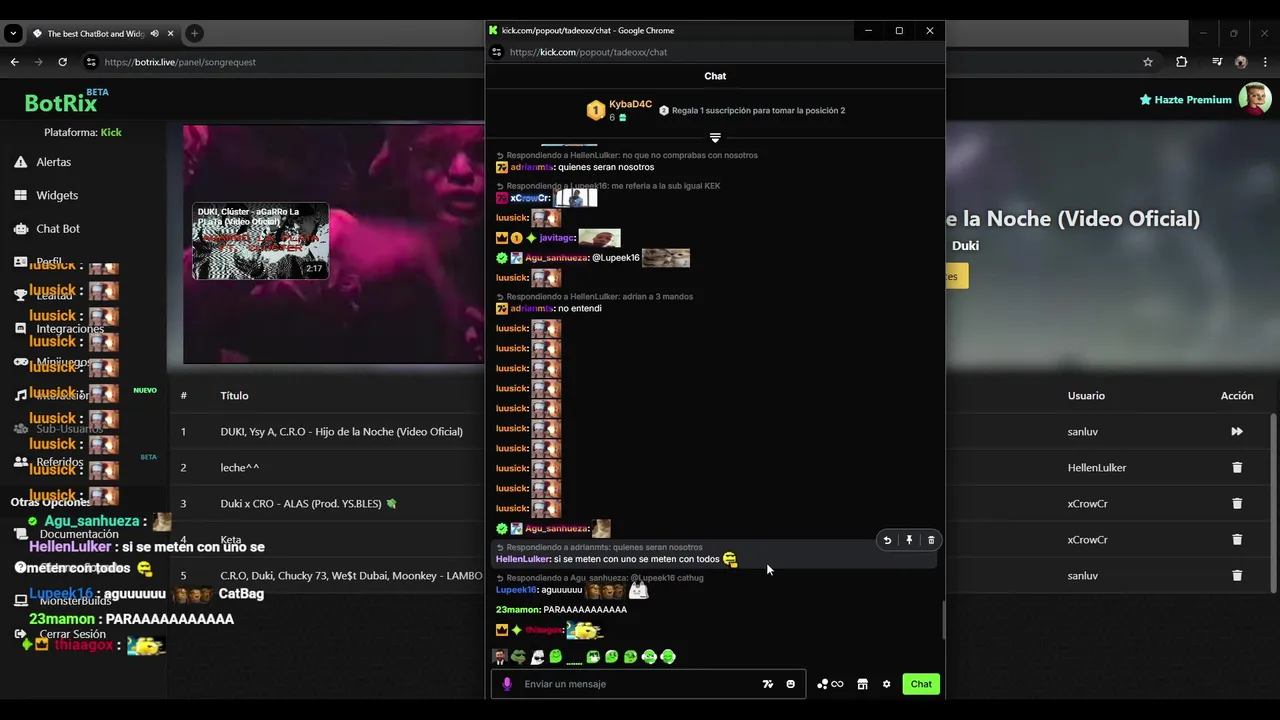1280x720 pixels.
Task: Delete the leche^^ song from HellenLulker
Action: pos(1237,468)
